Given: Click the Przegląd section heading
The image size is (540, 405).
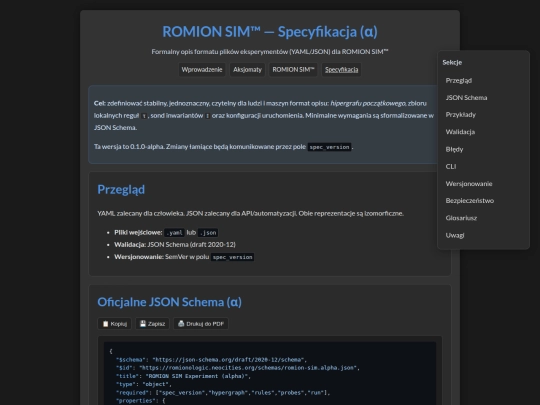Looking at the screenshot, I should click(121, 189).
